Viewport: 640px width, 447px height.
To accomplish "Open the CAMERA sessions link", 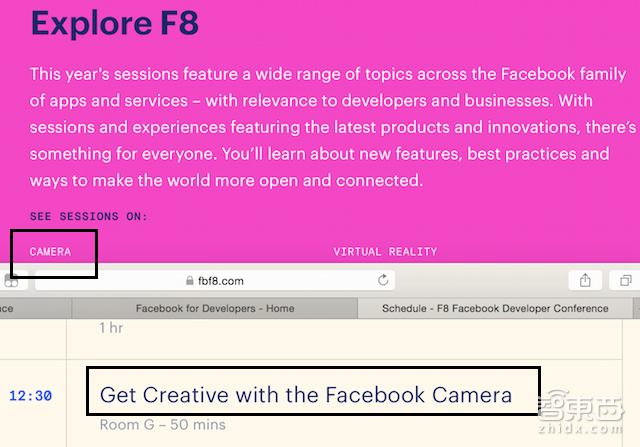I will [51, 252].
